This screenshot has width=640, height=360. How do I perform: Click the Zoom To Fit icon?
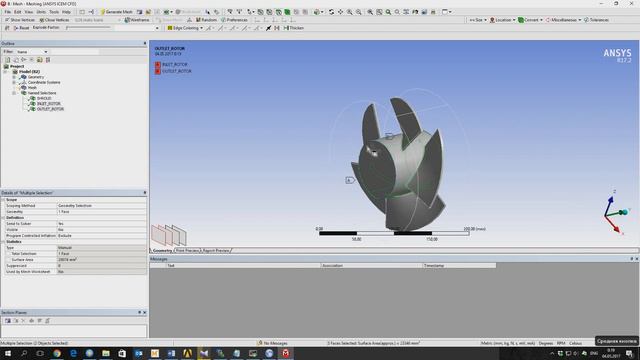[x=370, y=12]
